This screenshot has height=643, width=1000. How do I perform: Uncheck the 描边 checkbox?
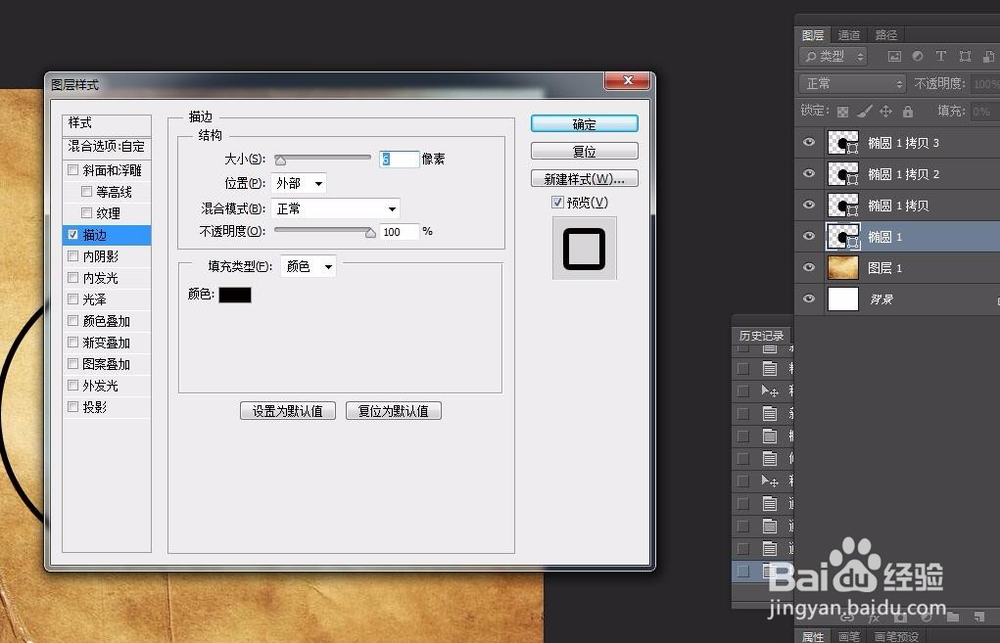click(73, 235)
